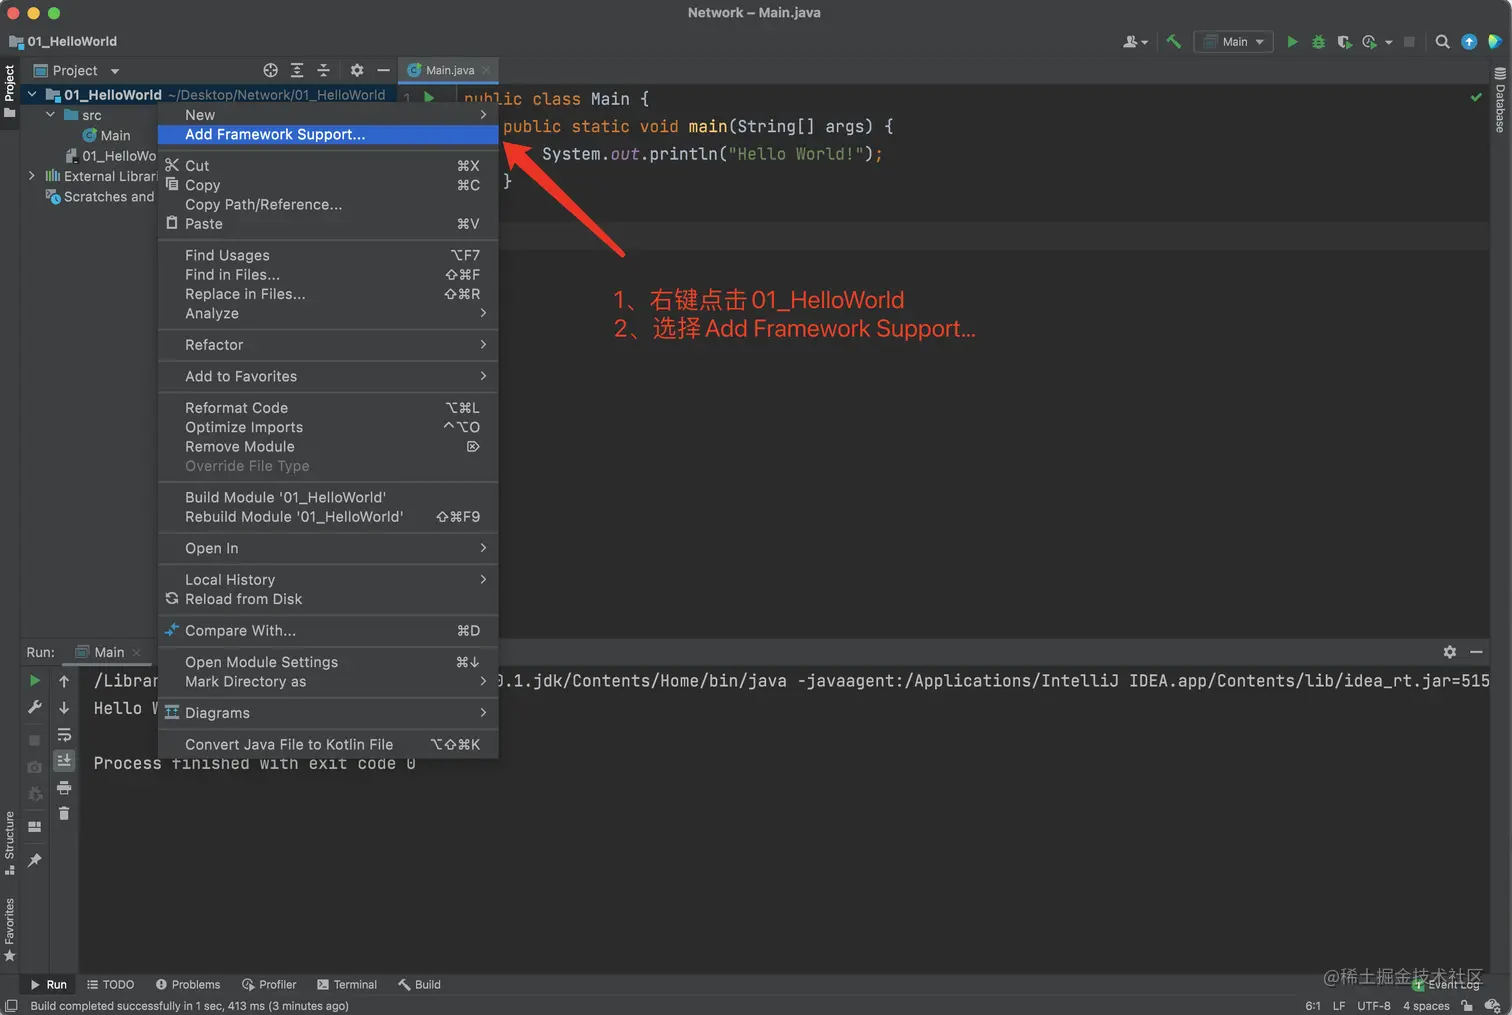Choose Add Framework Support... from the context menu
Image resolution: width=1512 pixels, height=1015 pixels.
328,135
